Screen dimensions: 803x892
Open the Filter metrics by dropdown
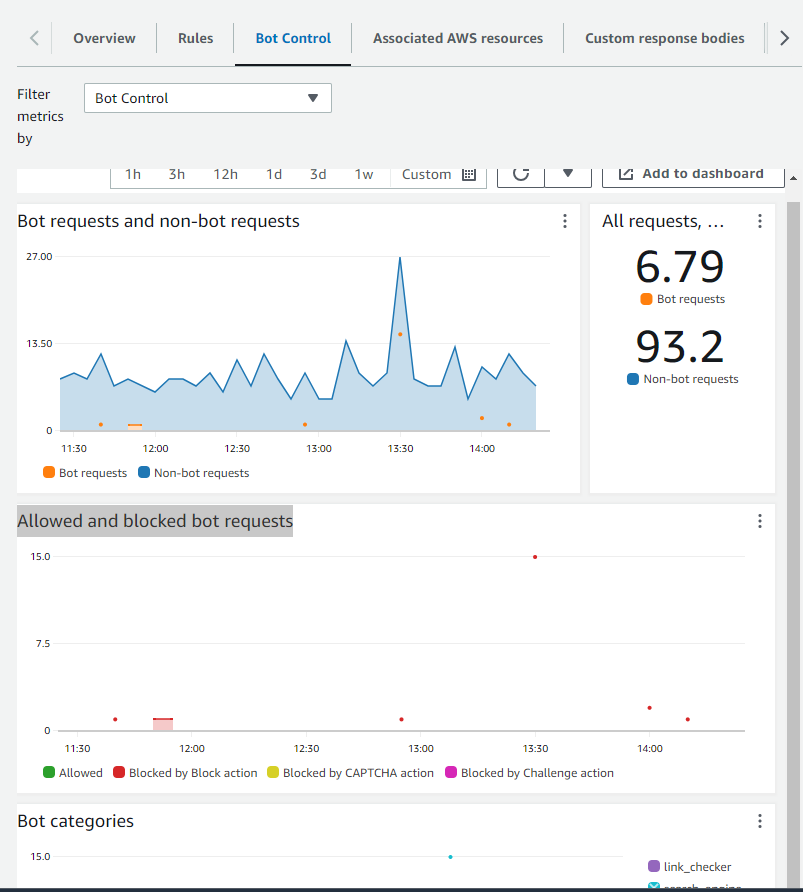pos(207,98)
